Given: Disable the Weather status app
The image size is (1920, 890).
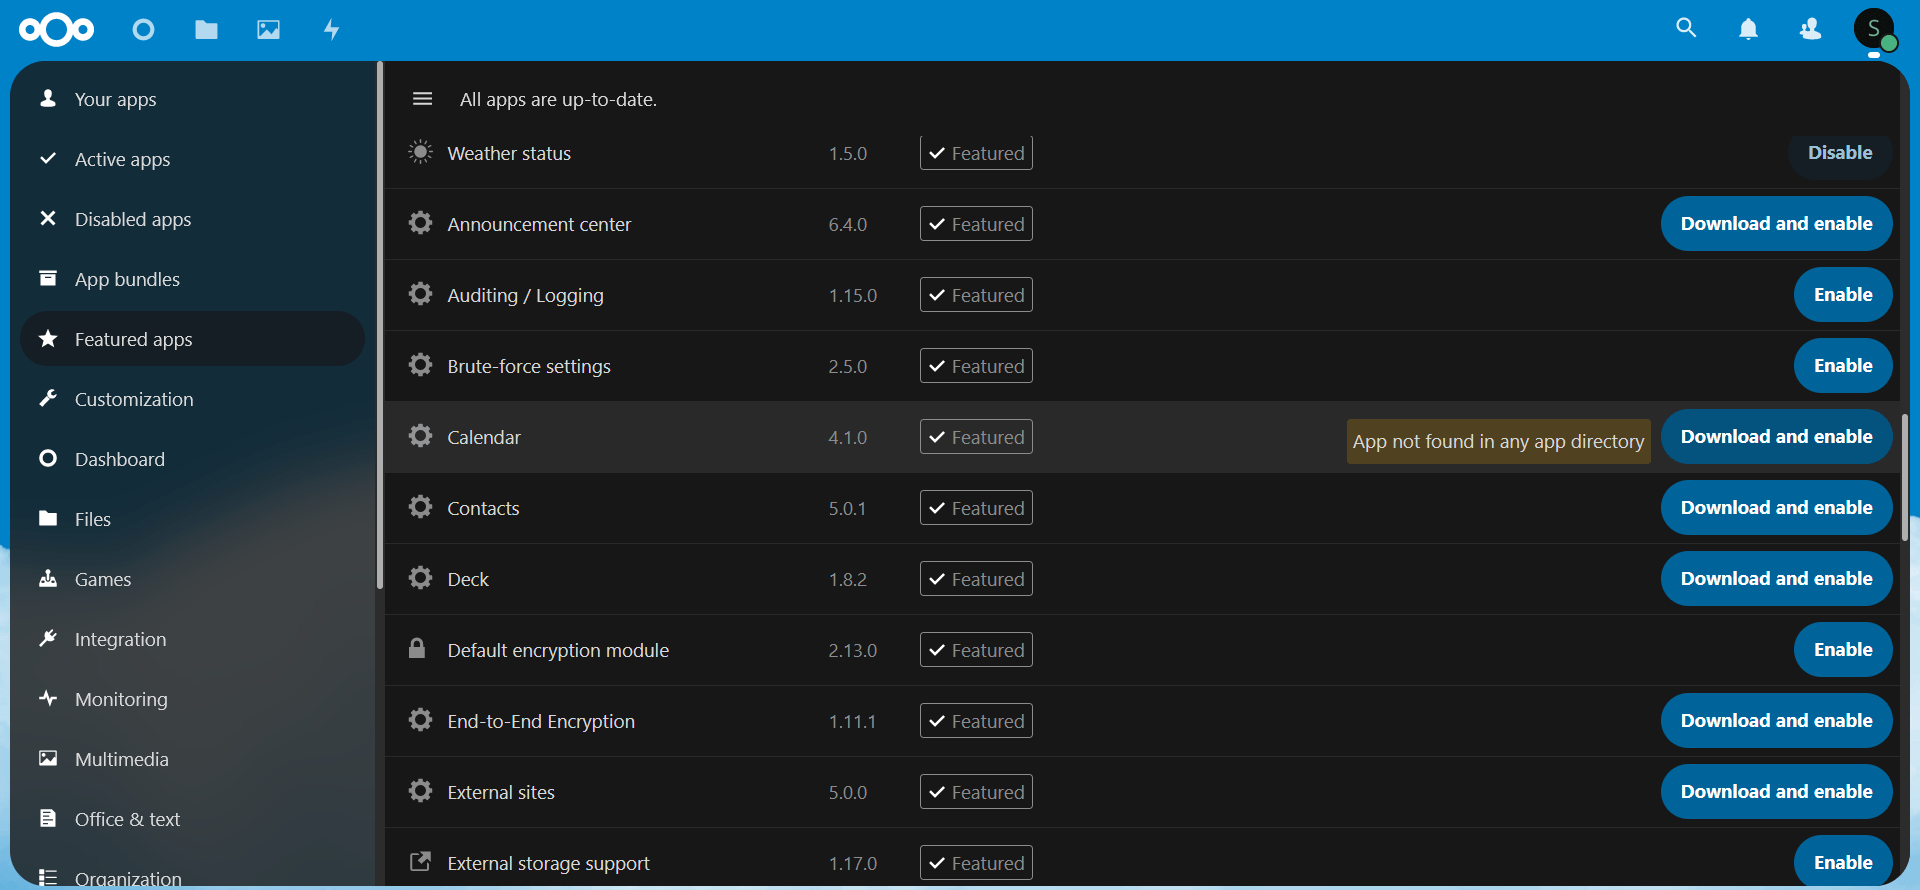Looking at the screenshot, I should point(1840,153).
